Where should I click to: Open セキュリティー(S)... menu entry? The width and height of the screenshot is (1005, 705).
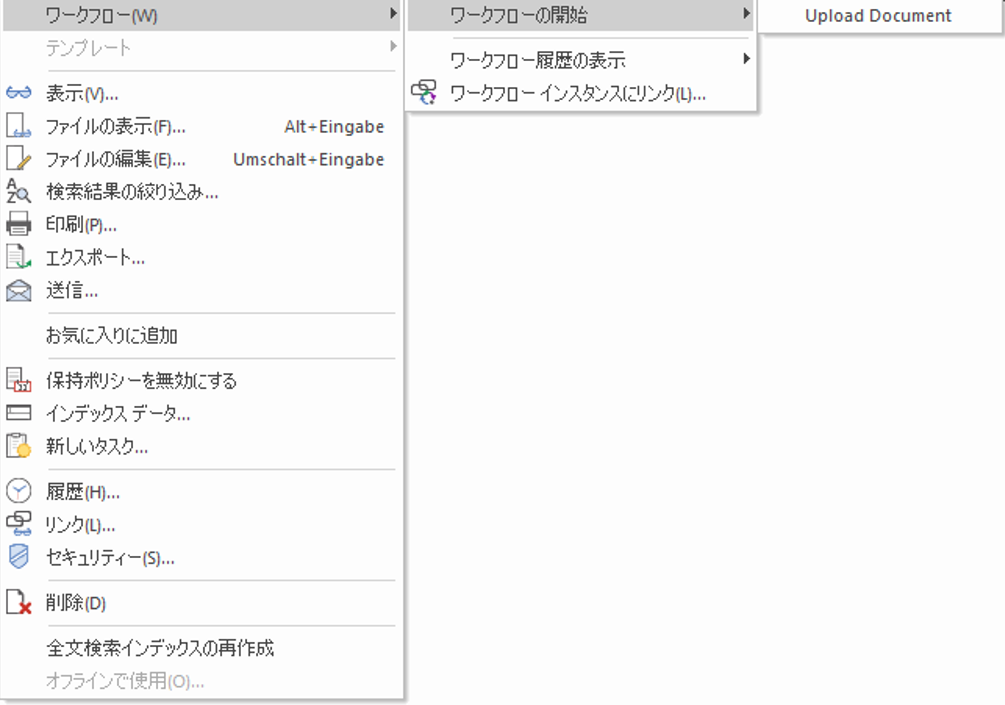[202, 558]
